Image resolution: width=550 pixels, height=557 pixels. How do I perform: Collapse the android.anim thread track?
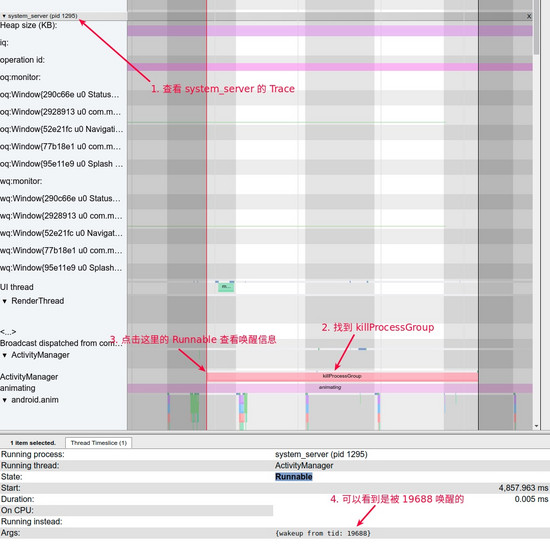(x=5, y=400)
